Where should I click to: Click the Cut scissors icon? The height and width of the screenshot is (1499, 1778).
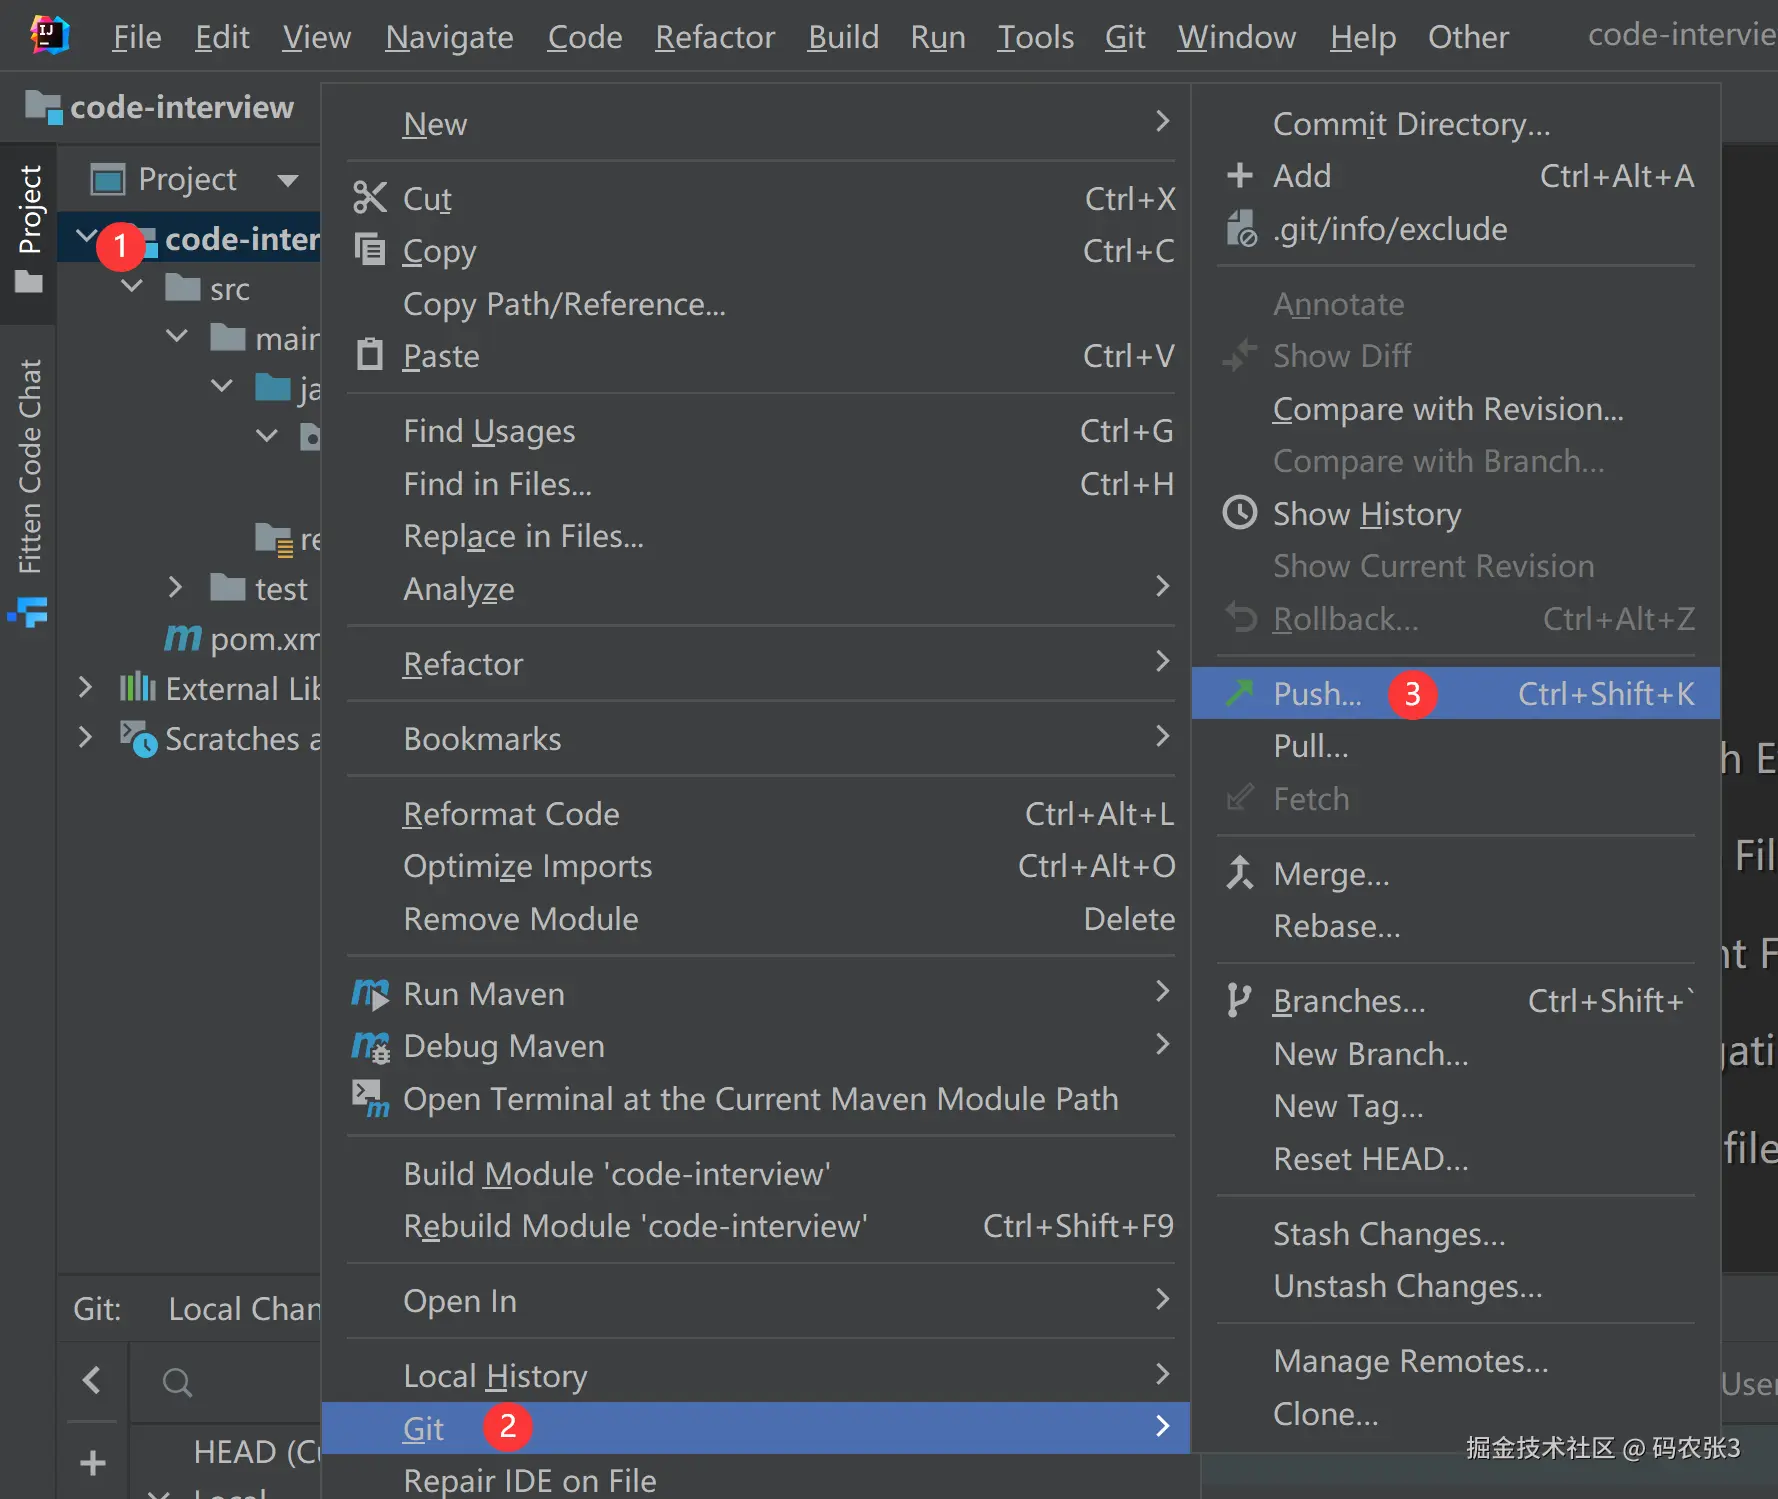[370, 198]
